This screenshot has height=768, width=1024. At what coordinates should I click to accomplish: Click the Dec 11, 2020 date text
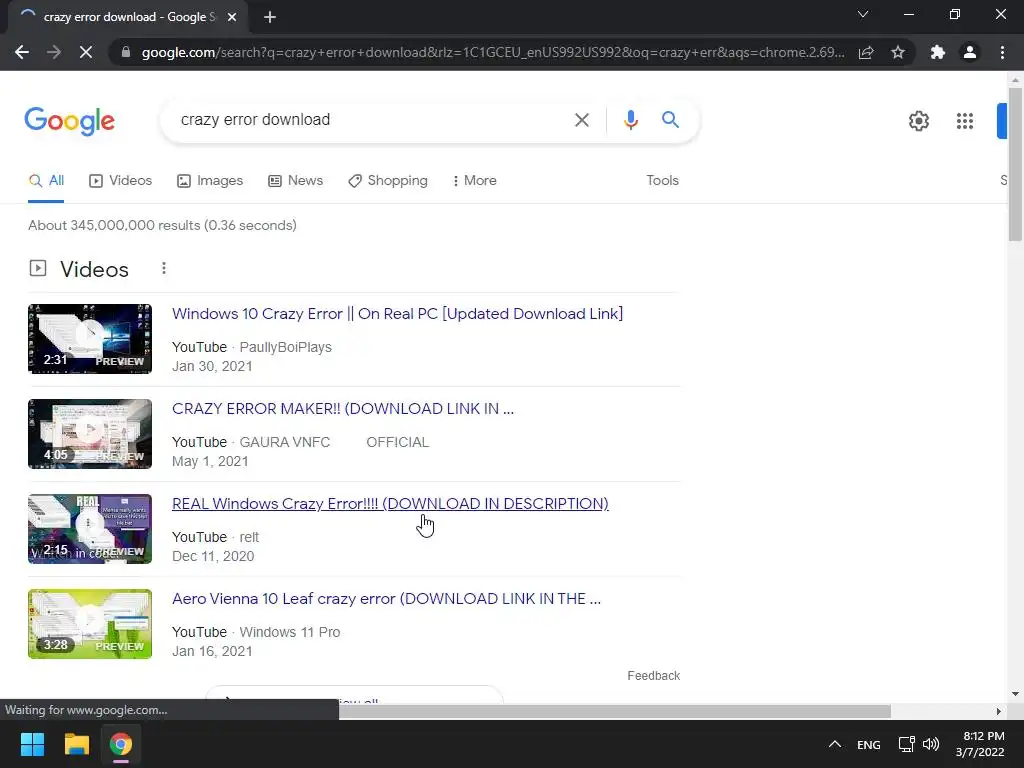click(213, 556)
